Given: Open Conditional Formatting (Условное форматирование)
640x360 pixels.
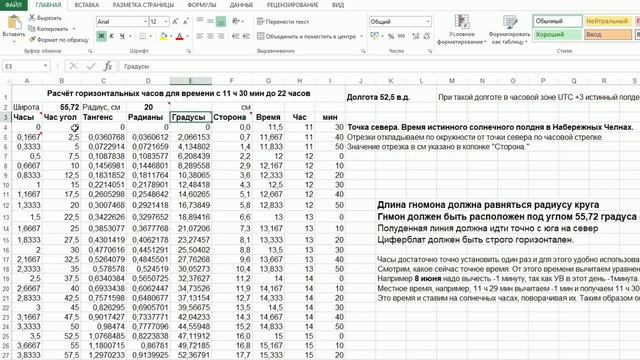Looking at the screenshot, I should pos(462,29).
